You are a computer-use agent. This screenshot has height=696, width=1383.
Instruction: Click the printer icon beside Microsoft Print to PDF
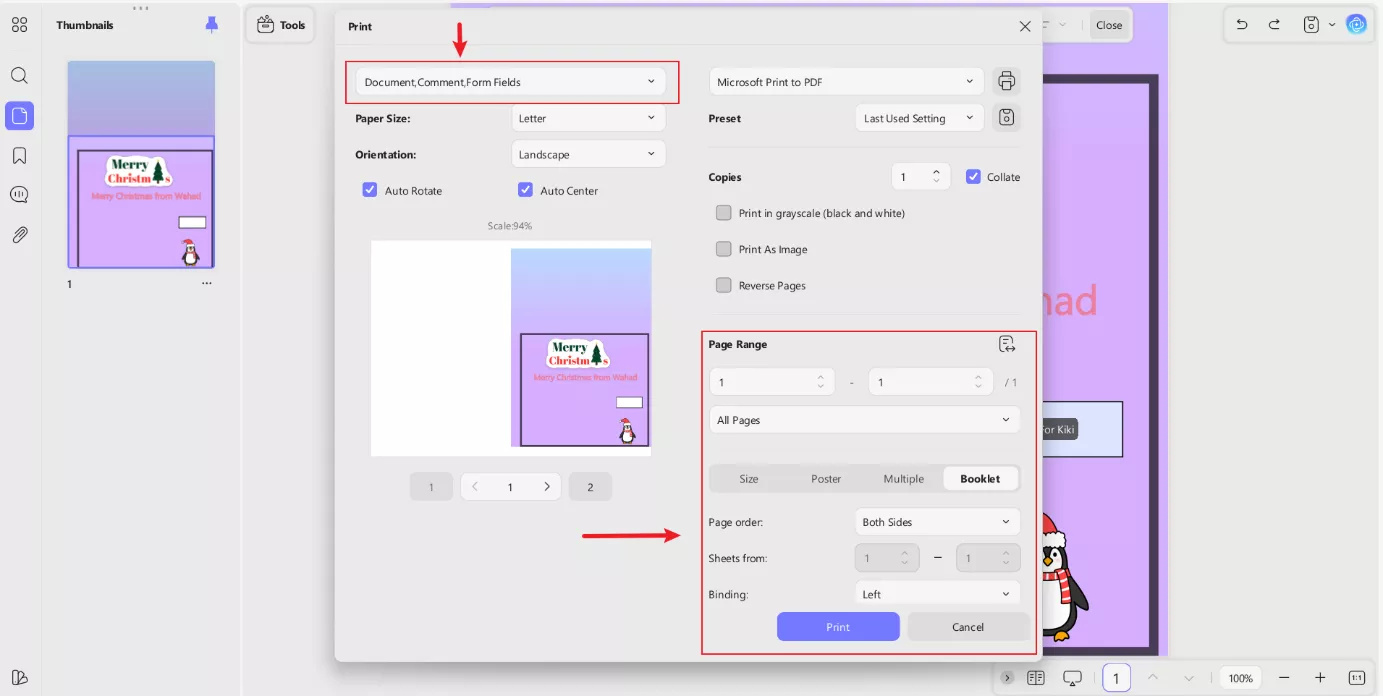1006,81
